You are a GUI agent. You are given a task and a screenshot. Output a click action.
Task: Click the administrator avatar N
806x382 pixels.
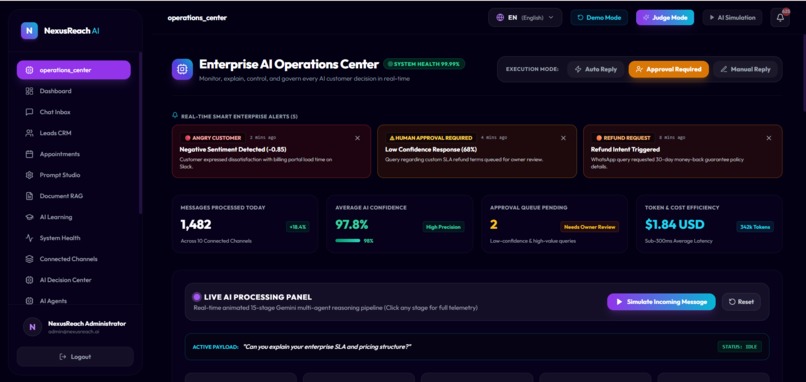[32, 326]
